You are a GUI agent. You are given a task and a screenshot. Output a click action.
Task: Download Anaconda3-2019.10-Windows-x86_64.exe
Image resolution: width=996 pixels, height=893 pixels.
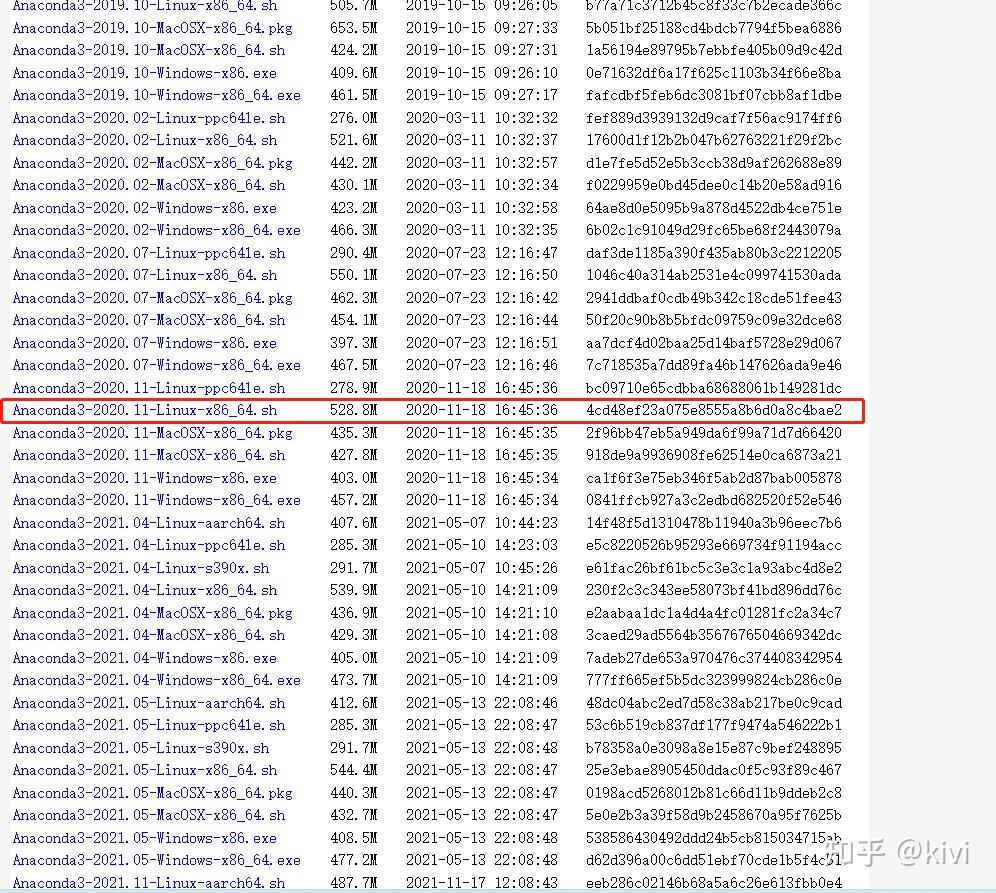tap(156, 95)
